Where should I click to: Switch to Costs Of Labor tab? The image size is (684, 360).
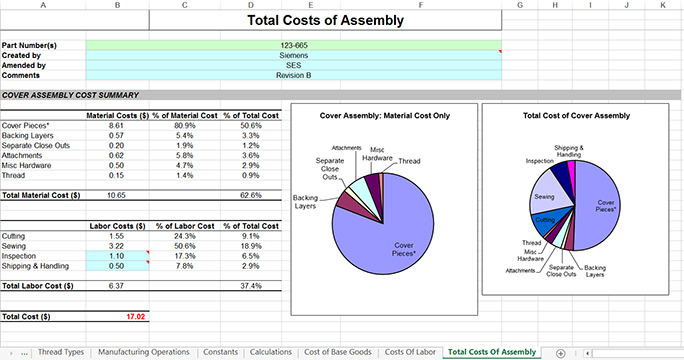[410, 352]
